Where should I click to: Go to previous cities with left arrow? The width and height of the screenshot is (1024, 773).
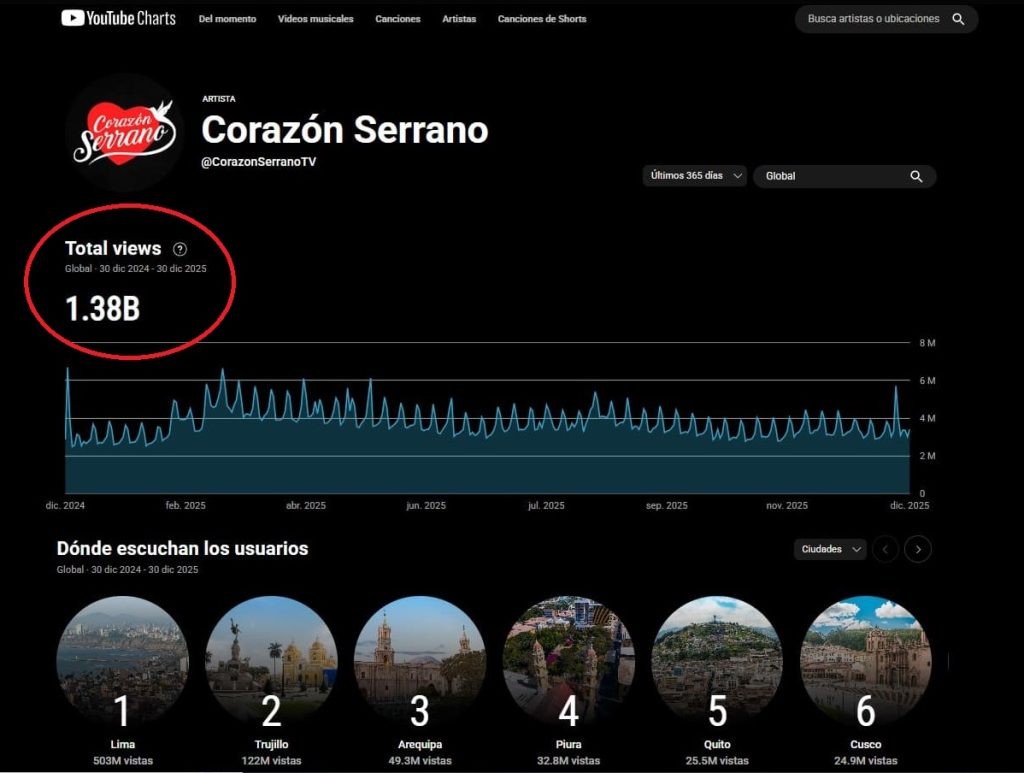click(x=885, y=549)
